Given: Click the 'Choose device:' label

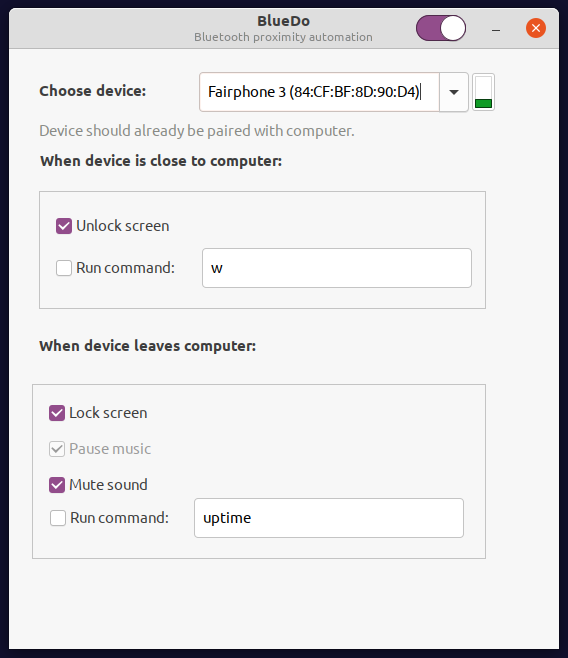Looking at the screenshot, I should click(93, 91).
